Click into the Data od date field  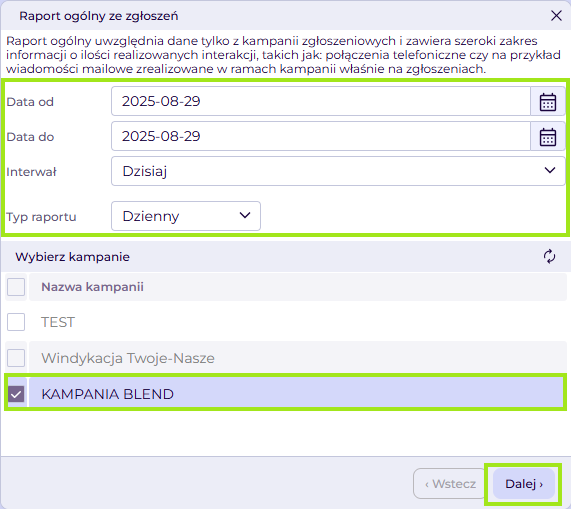tap(321, 102)
